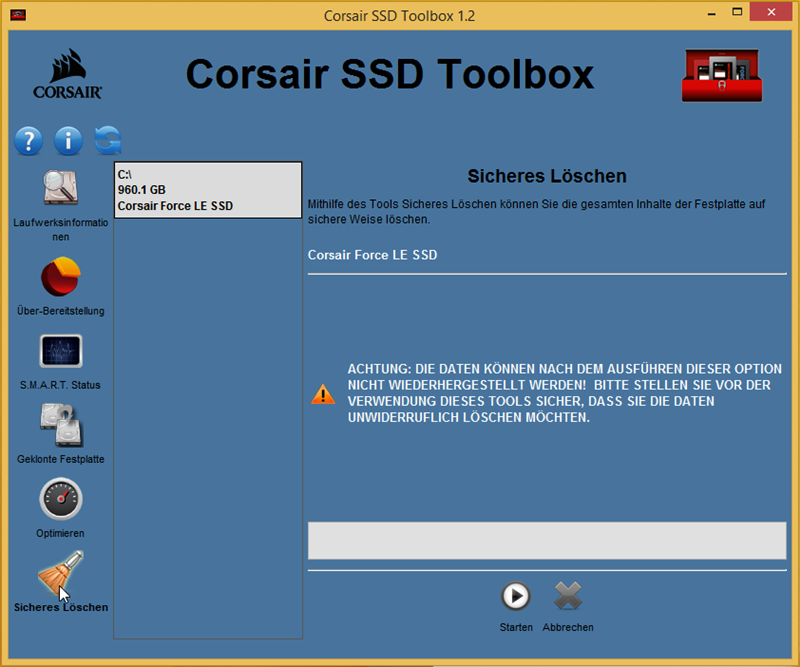The image size is (800, 667).
Task: Open Optimieren gauge icon
Action: pos(61,499)
